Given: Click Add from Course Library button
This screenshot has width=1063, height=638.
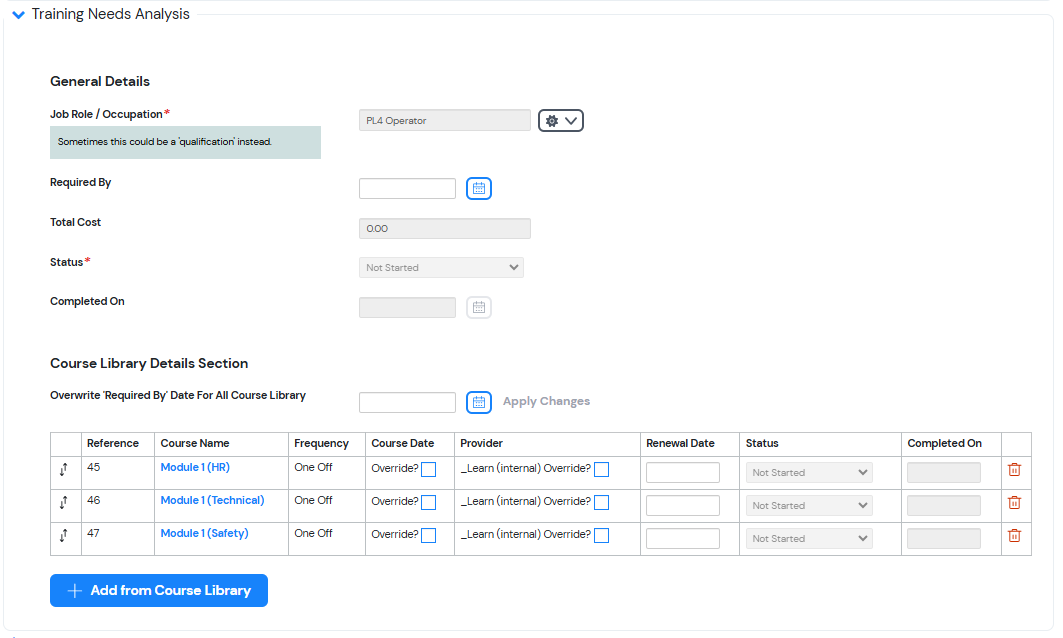Looking at the screenshot, I should (x=159, y=591).
